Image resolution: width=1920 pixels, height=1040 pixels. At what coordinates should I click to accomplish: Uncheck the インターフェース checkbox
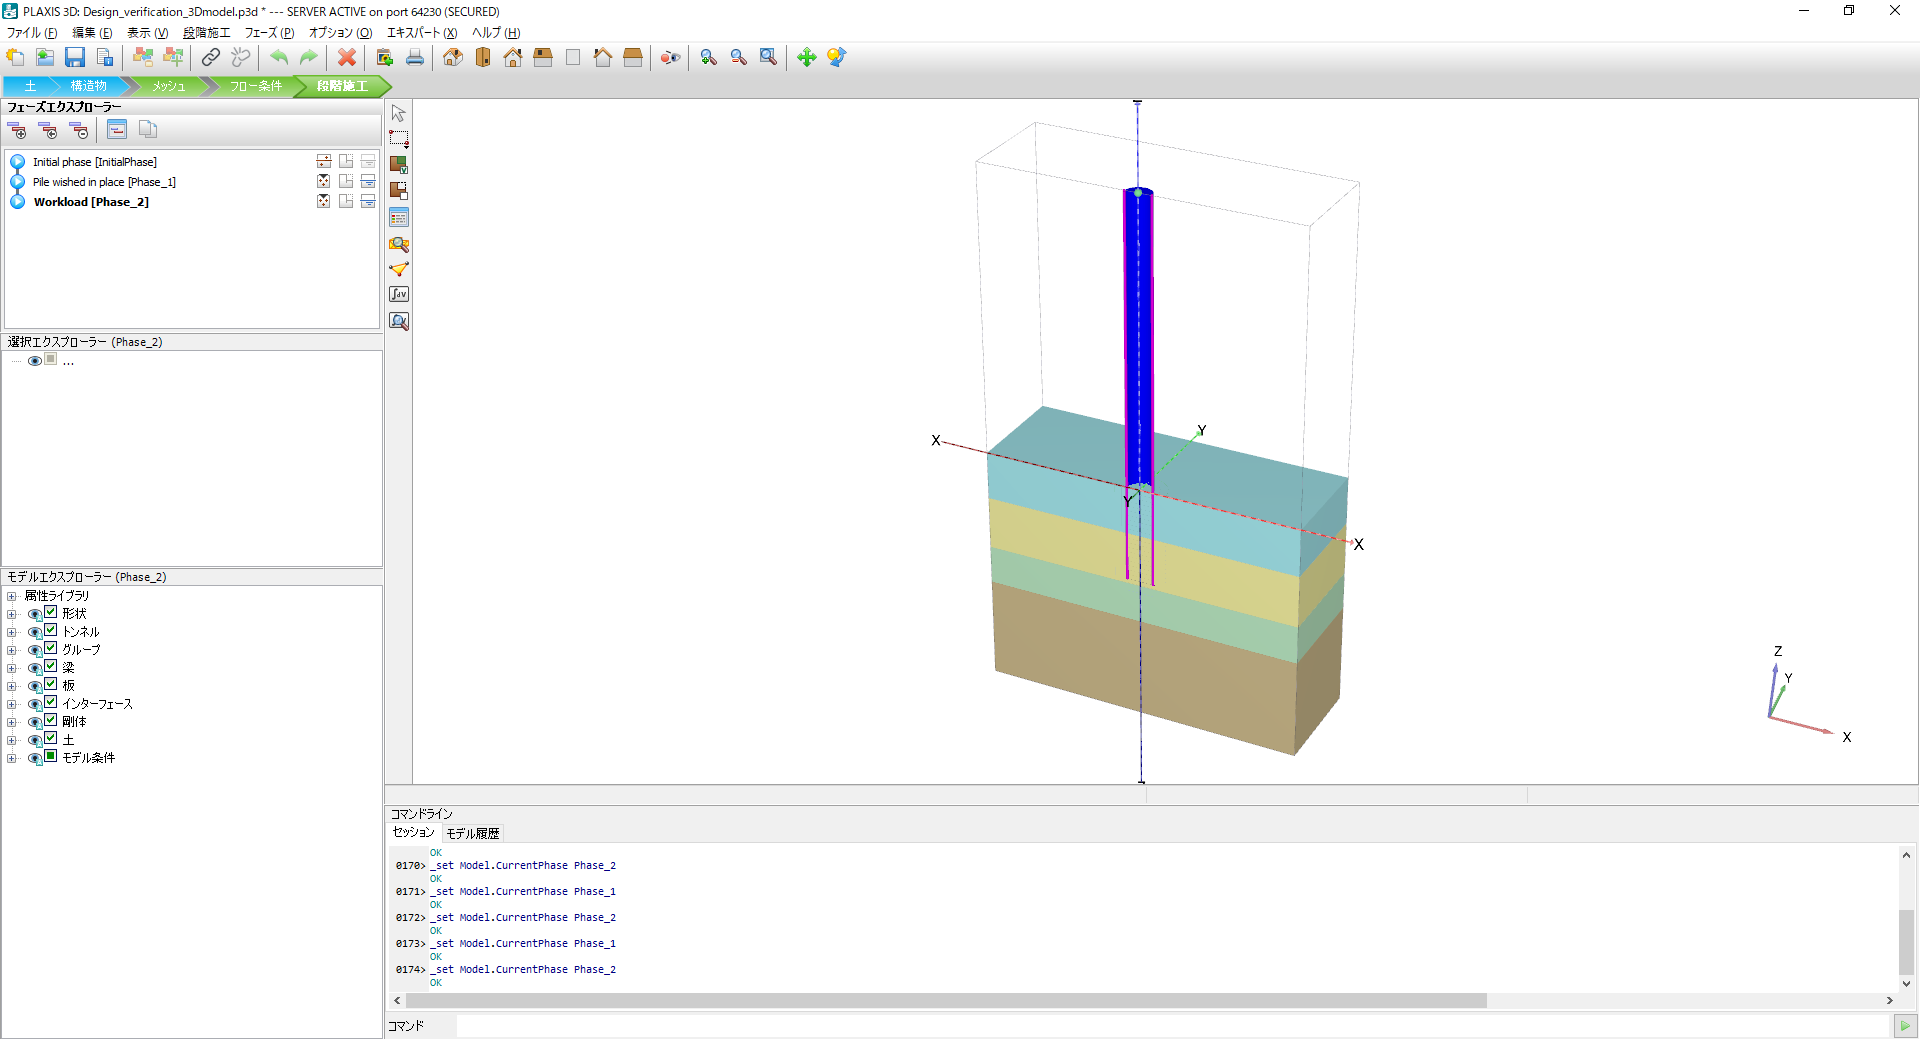point(51,703)
